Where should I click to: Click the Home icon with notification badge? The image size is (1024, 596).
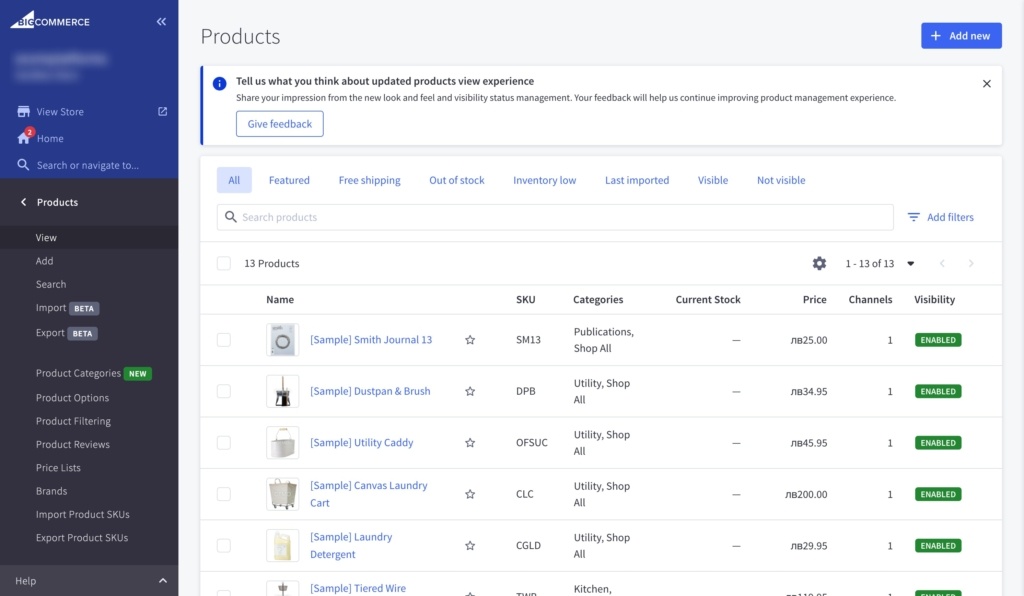coord(23,137)
